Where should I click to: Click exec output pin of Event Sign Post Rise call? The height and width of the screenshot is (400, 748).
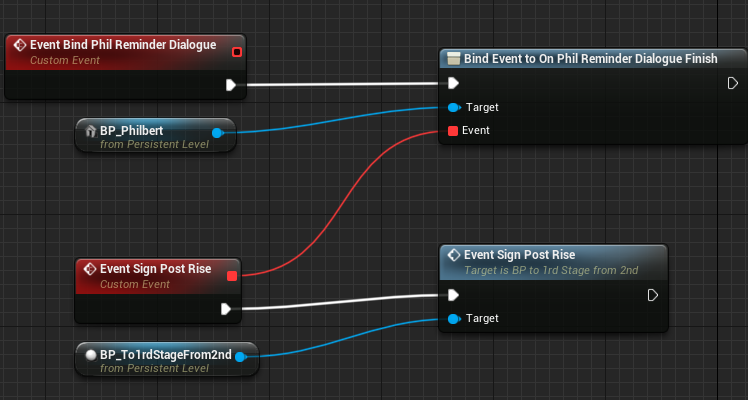pos(653,295)
